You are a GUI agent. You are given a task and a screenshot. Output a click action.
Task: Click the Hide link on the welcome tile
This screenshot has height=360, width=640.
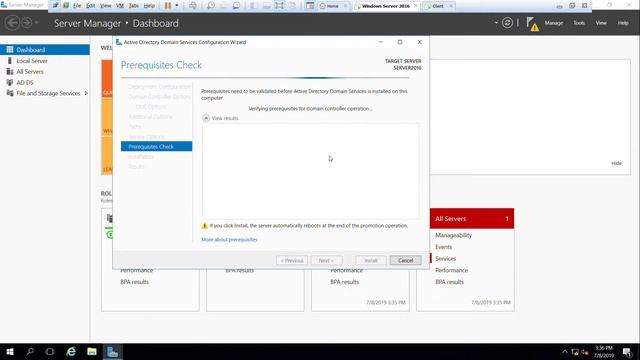616,163
